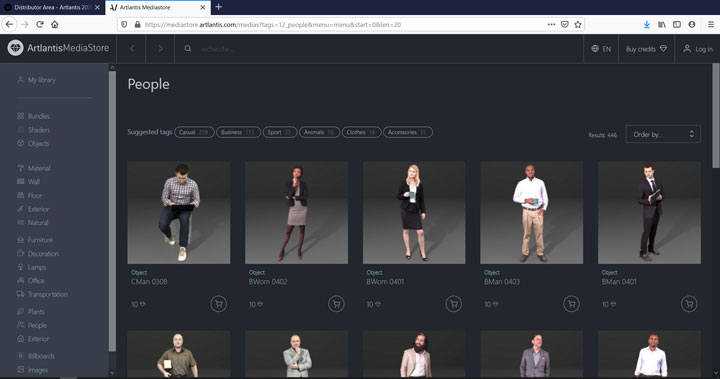
Task: Add CMan 0308 to cart
Action: (219, 304)
